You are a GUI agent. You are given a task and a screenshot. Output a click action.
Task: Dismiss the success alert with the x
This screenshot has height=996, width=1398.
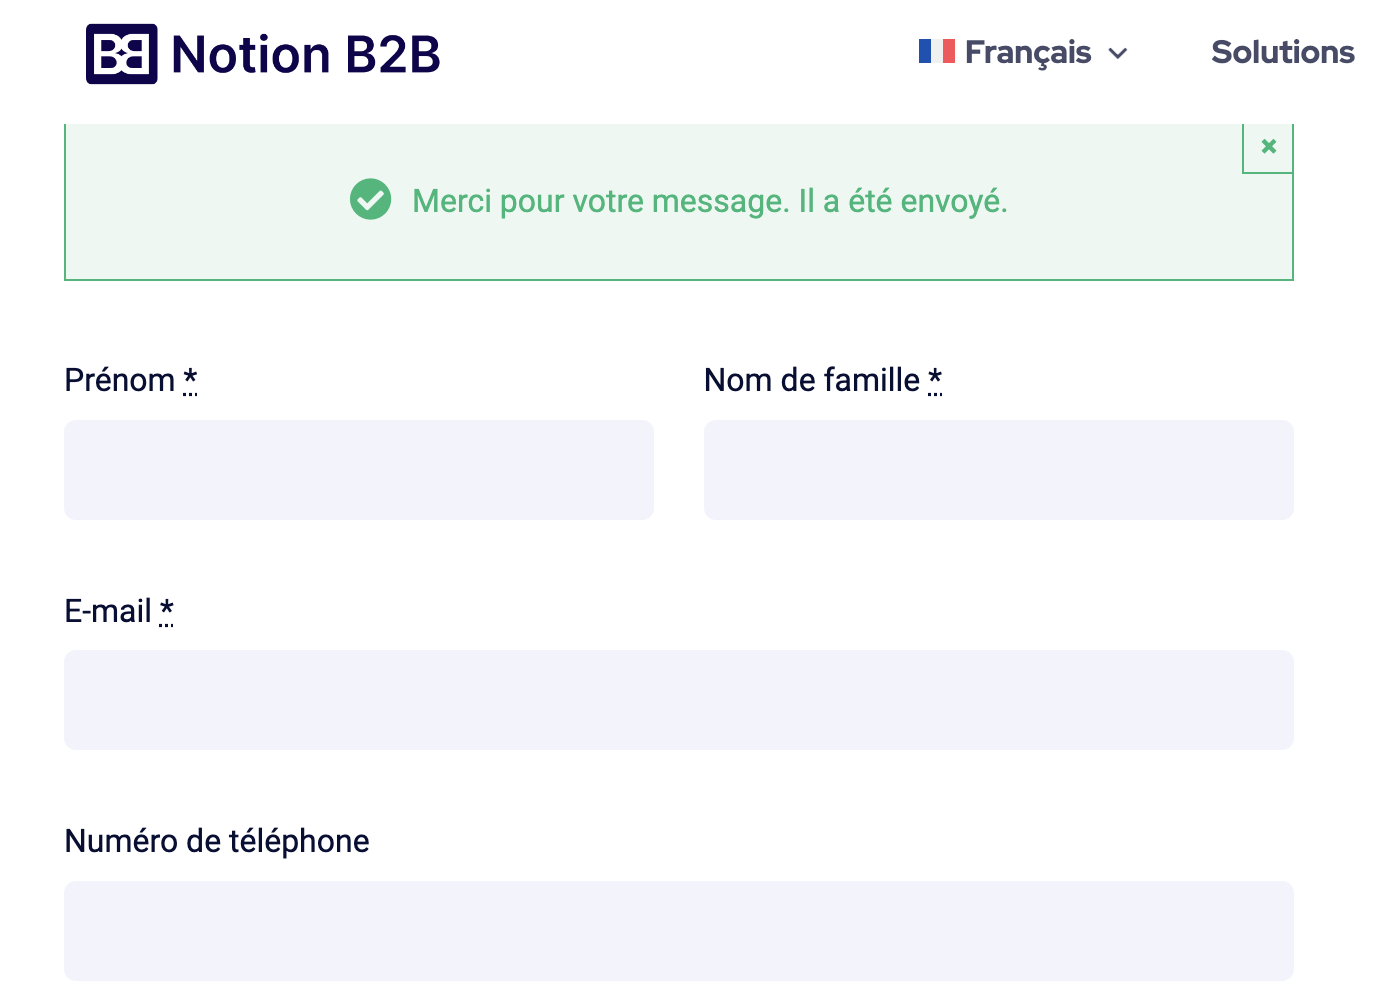click(x=1268, y=147)
